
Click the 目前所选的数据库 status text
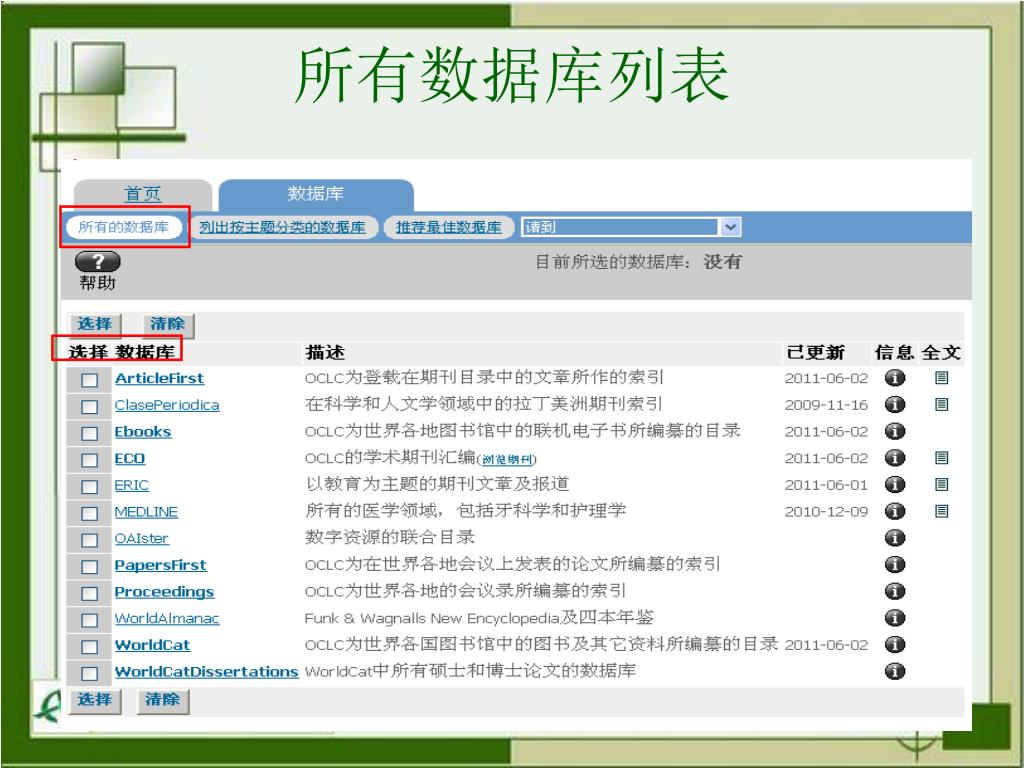pyautogui.click(x=638, y=263)
